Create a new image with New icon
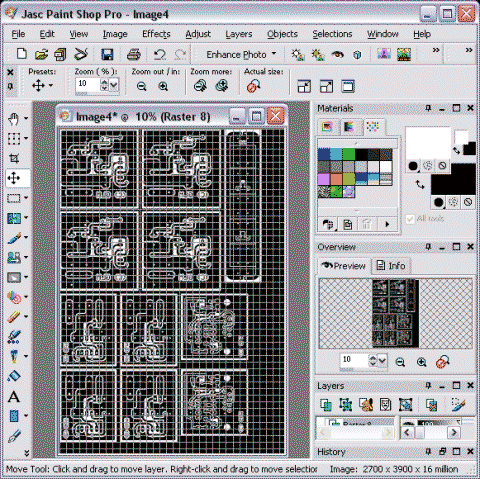The image size is (480, 479). (x=22, y=54)
